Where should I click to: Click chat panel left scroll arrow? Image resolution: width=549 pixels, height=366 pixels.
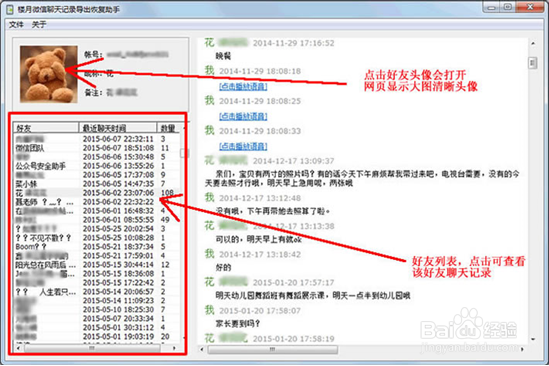[x=202, y=349]
